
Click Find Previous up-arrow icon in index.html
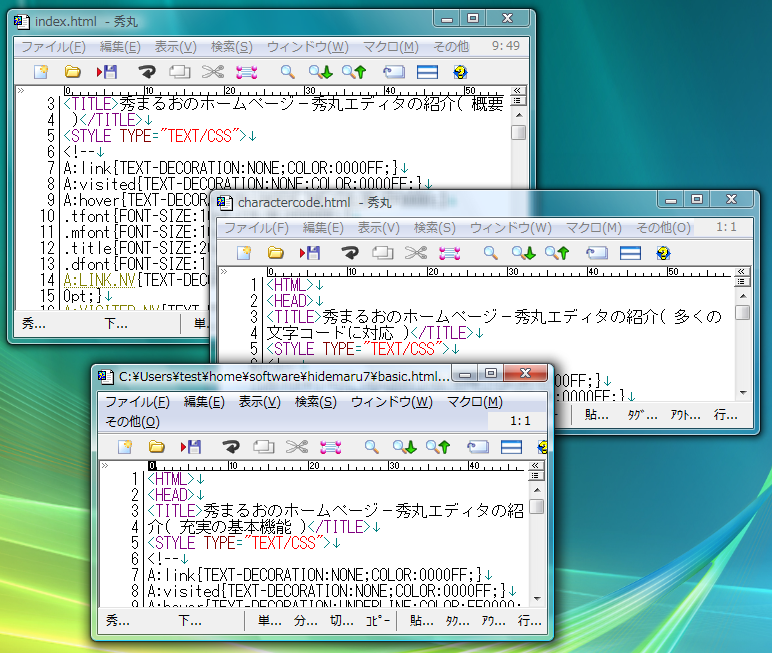click(354, 72)
